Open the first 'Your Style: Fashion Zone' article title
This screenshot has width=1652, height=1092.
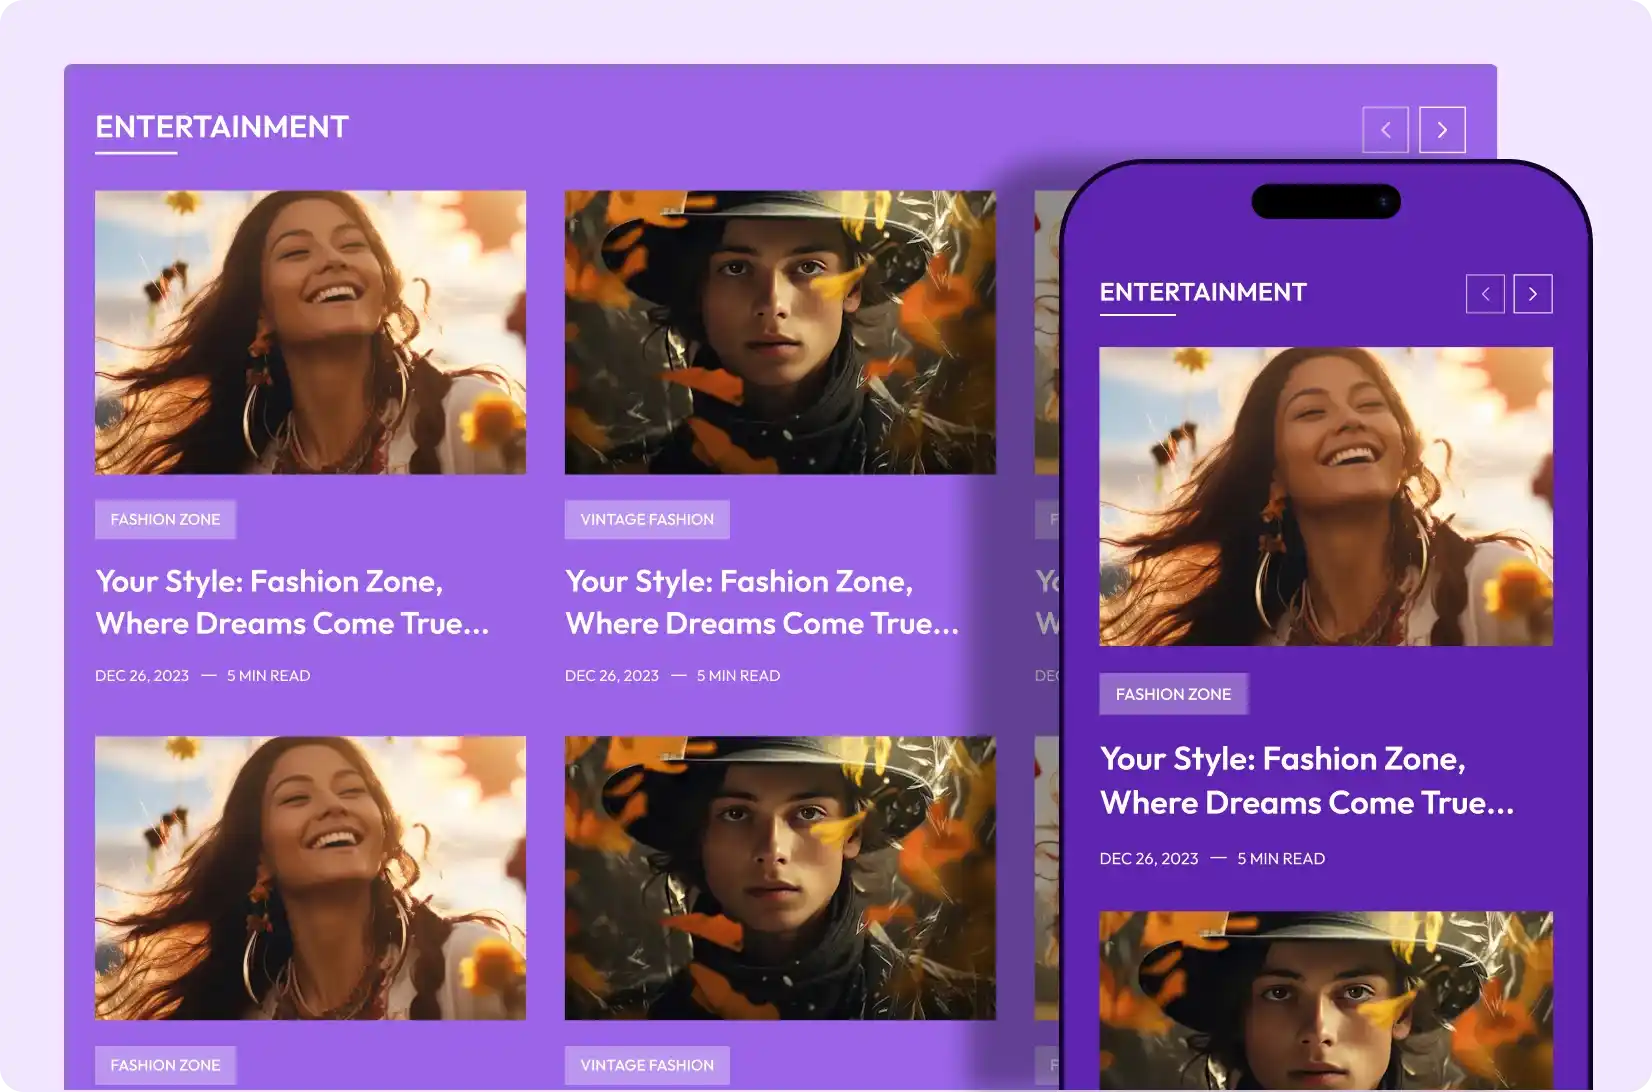292,602
